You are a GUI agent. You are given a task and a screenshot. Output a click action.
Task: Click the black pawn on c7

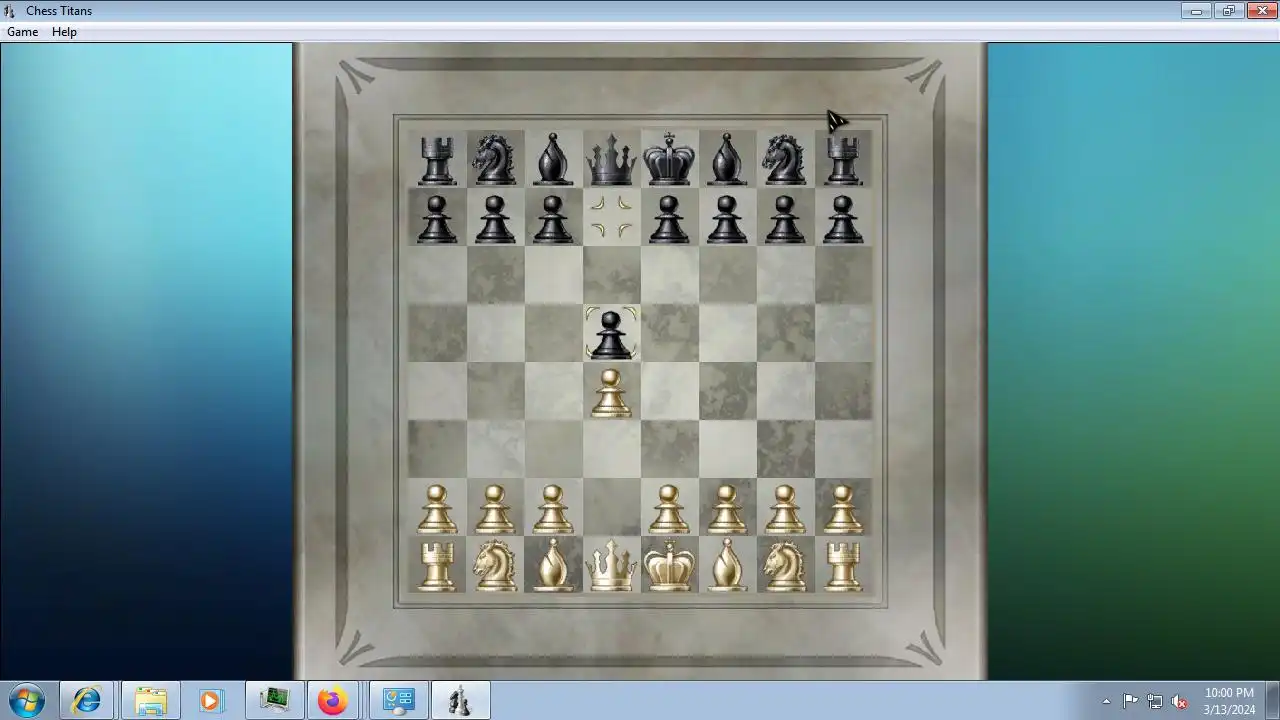553,219
